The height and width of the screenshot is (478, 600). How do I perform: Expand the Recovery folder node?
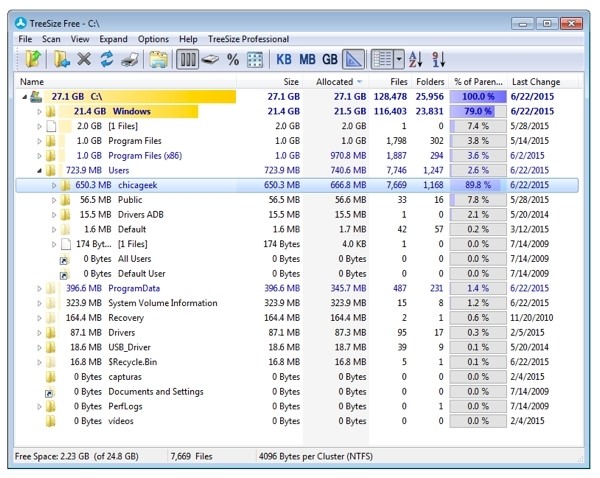39,318
